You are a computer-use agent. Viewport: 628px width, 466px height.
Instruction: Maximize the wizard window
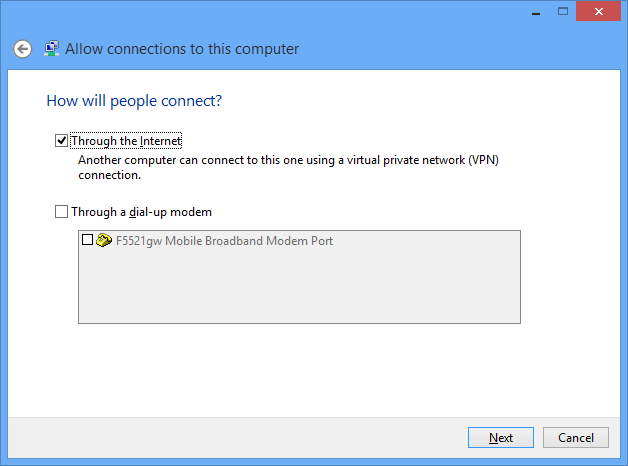click(x=563, y=11)
